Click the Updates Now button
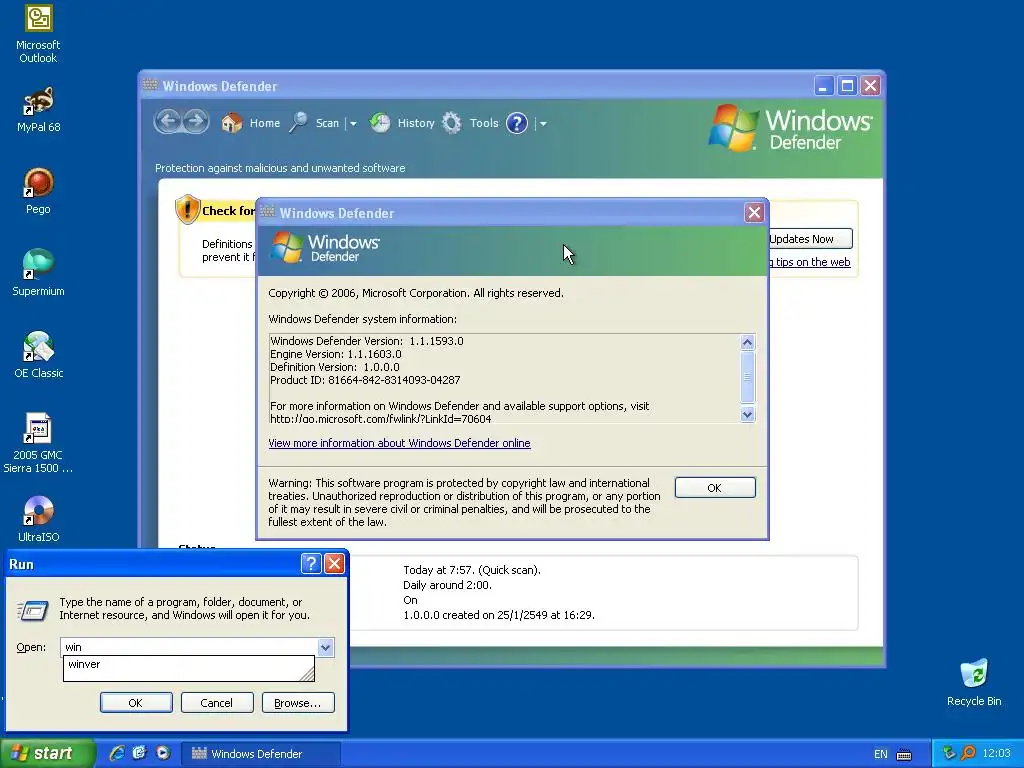 click(x=810, y=239)
